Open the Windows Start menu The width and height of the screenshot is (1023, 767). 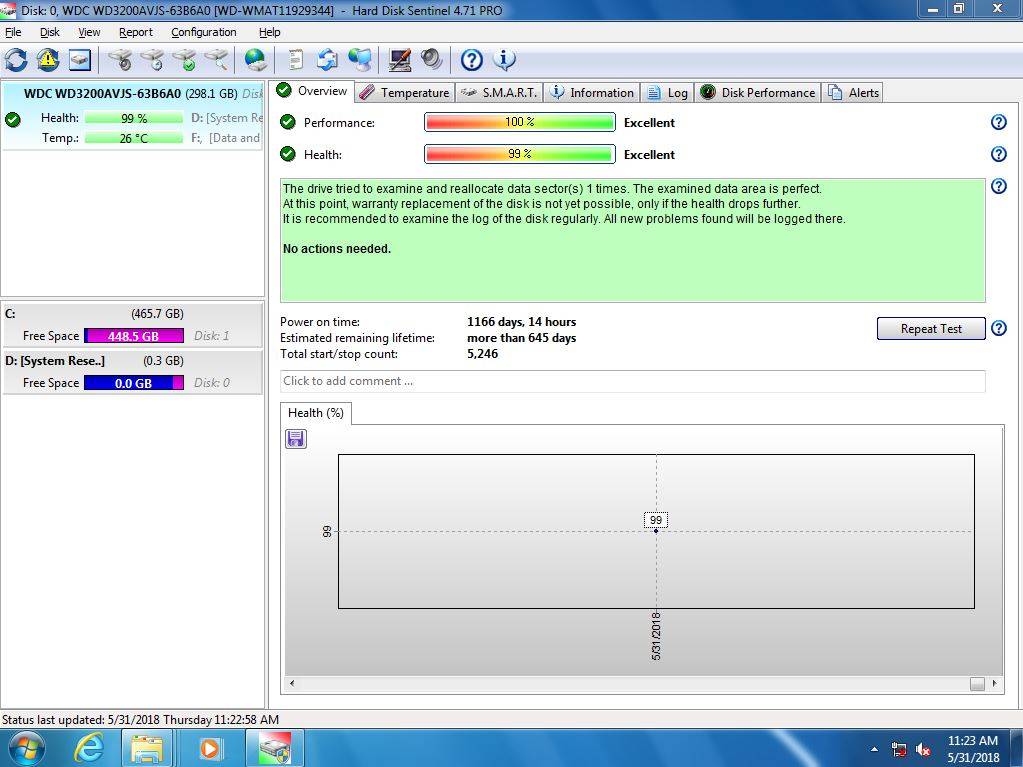point(26,748)
